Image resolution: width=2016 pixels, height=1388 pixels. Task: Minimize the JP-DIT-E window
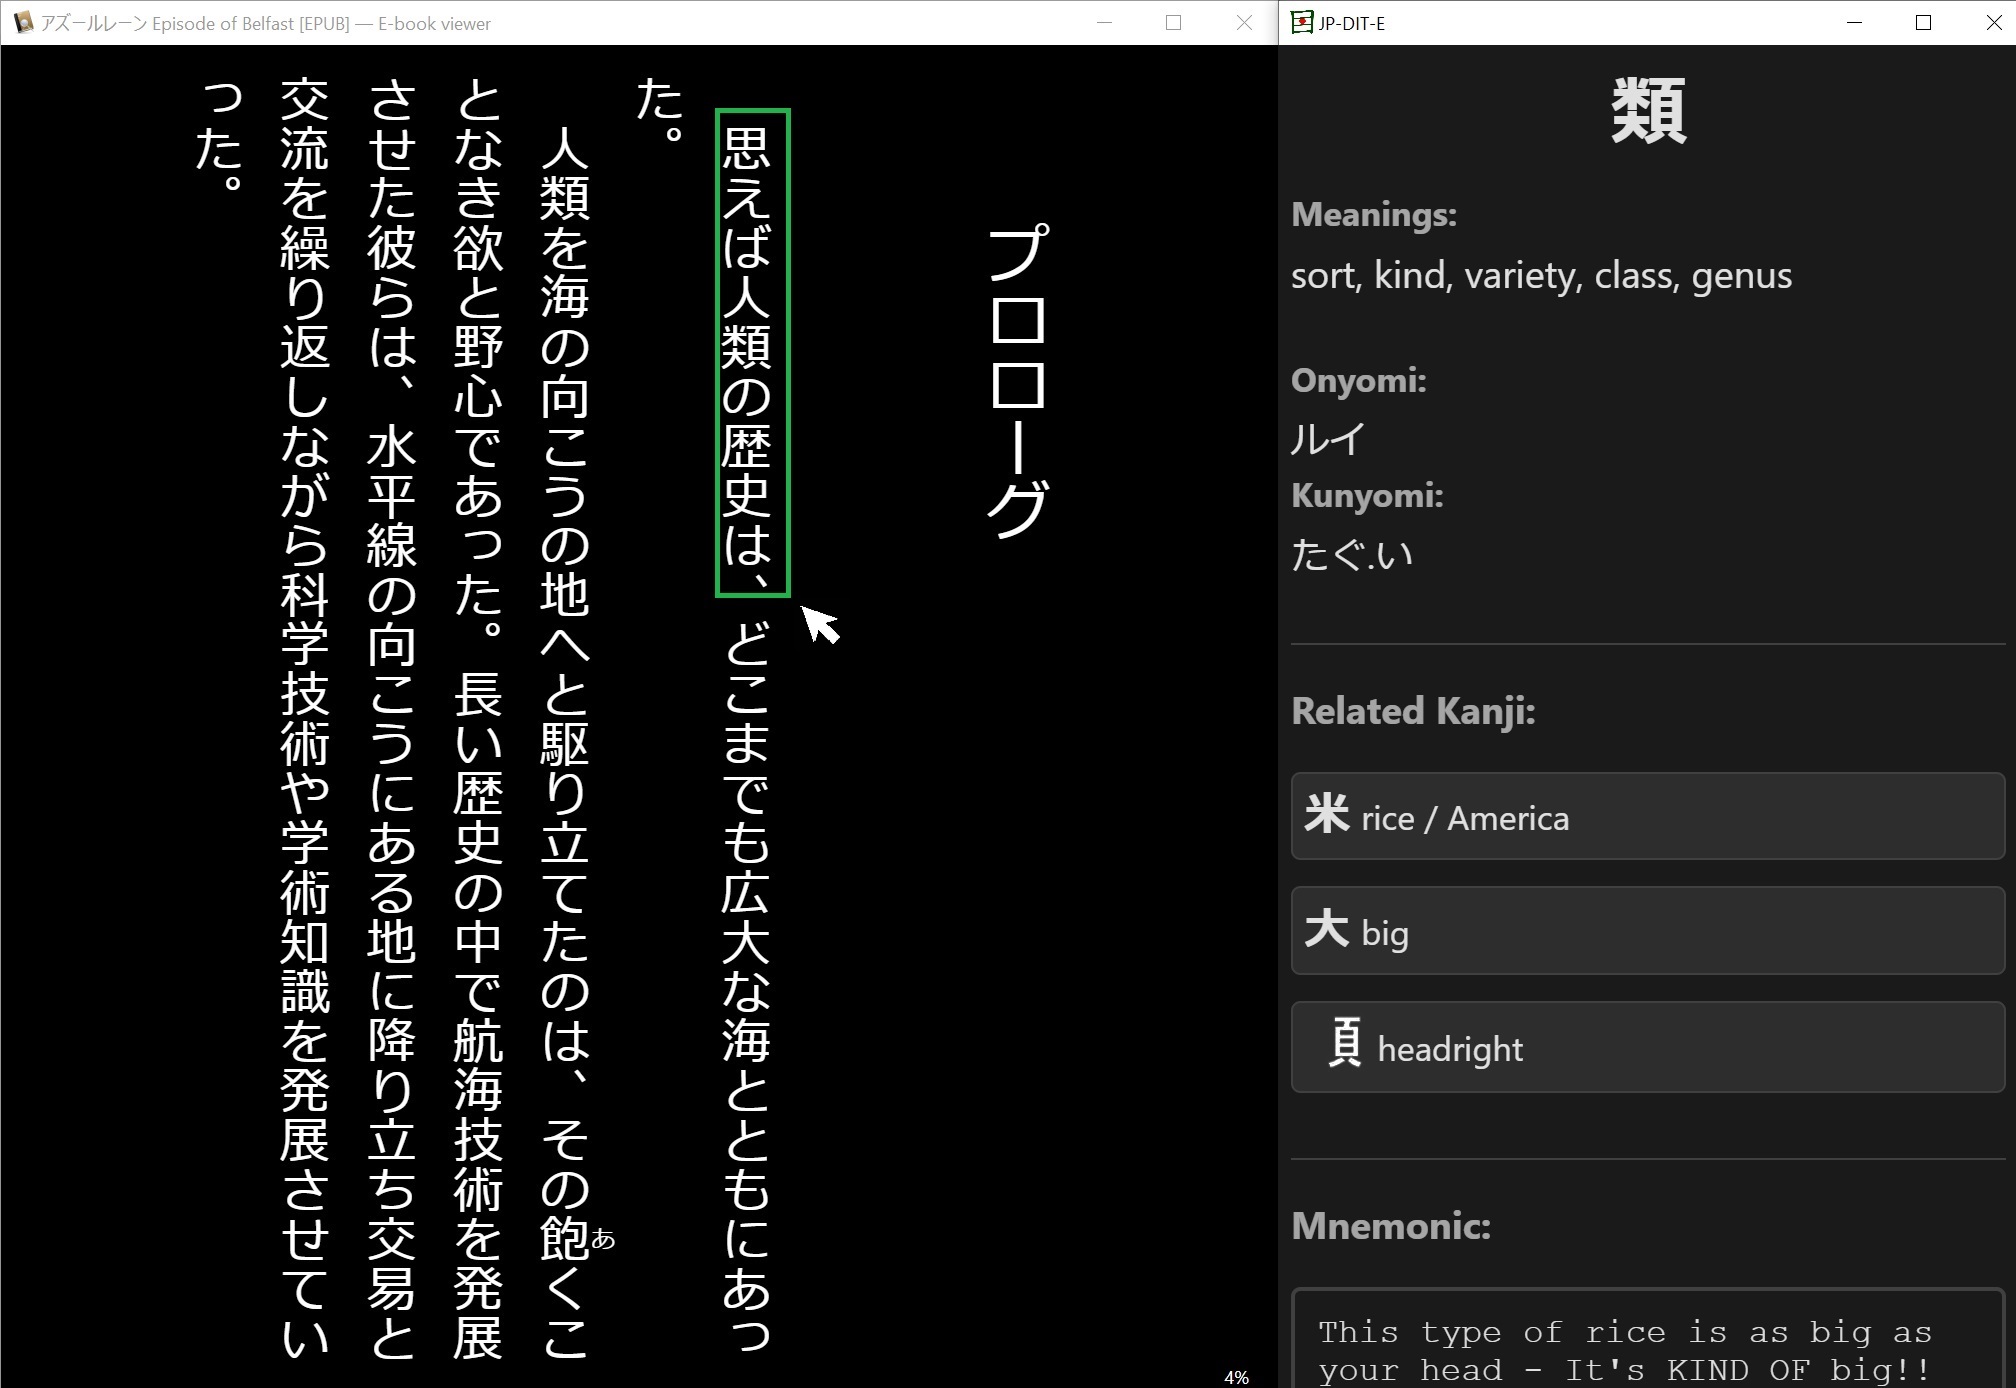tap(1854, 22)
